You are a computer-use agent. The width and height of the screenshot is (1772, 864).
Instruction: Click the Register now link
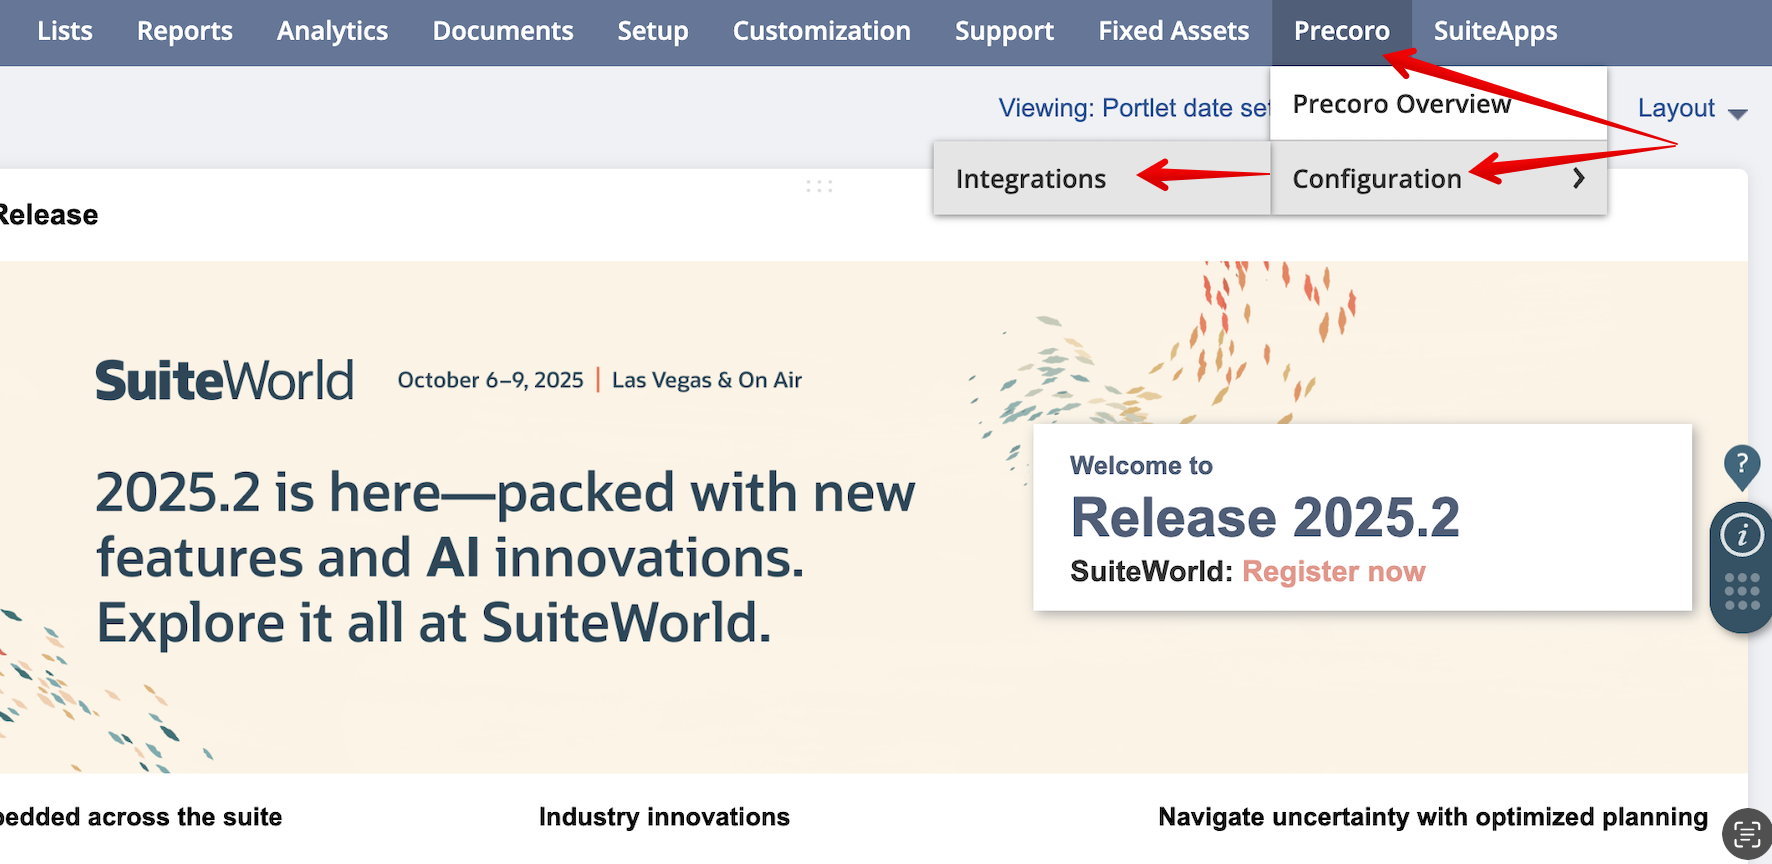pyautogui.click(x=1333, y=571)
